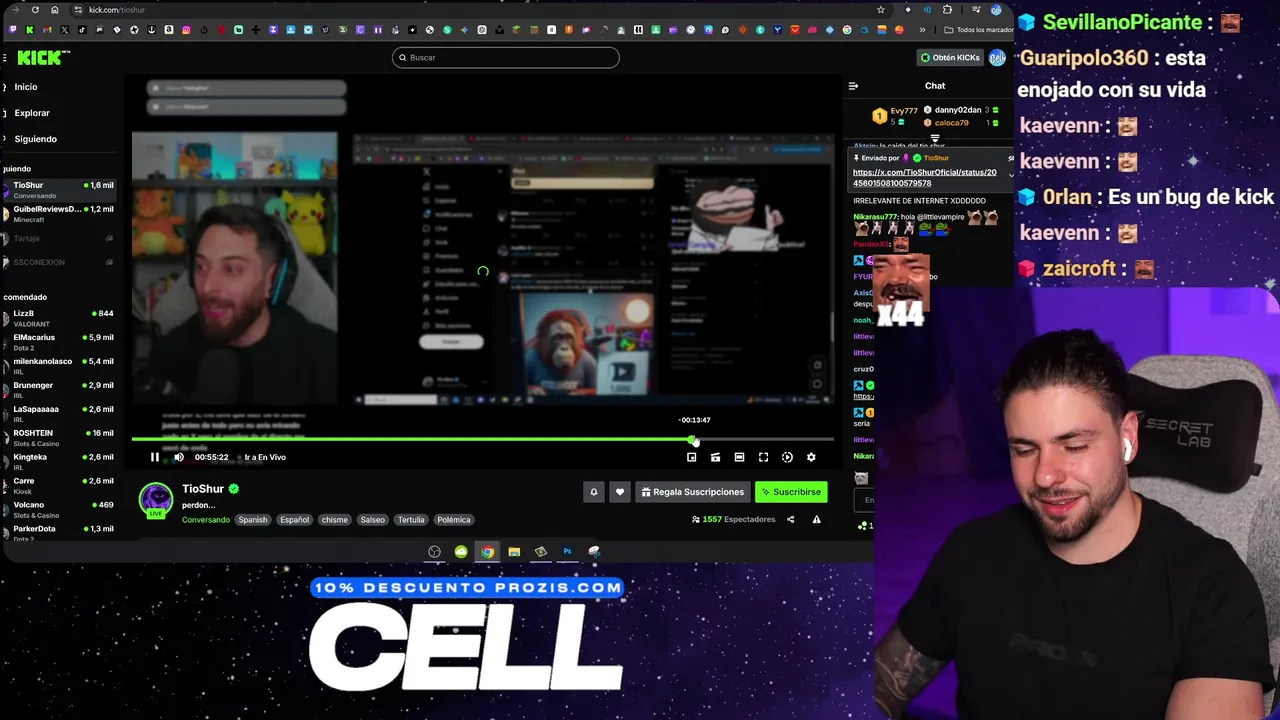Click danny02dan in chat leaderboard
The width and height of the screenshot is (1280, 720).
point(958,110)
